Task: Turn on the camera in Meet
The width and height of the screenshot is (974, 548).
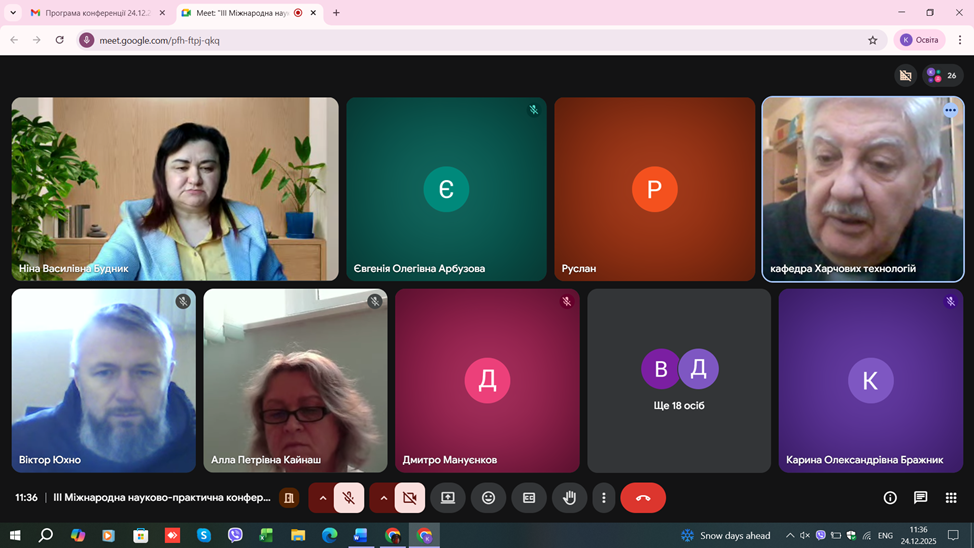Action: click(x=409, y=498)
